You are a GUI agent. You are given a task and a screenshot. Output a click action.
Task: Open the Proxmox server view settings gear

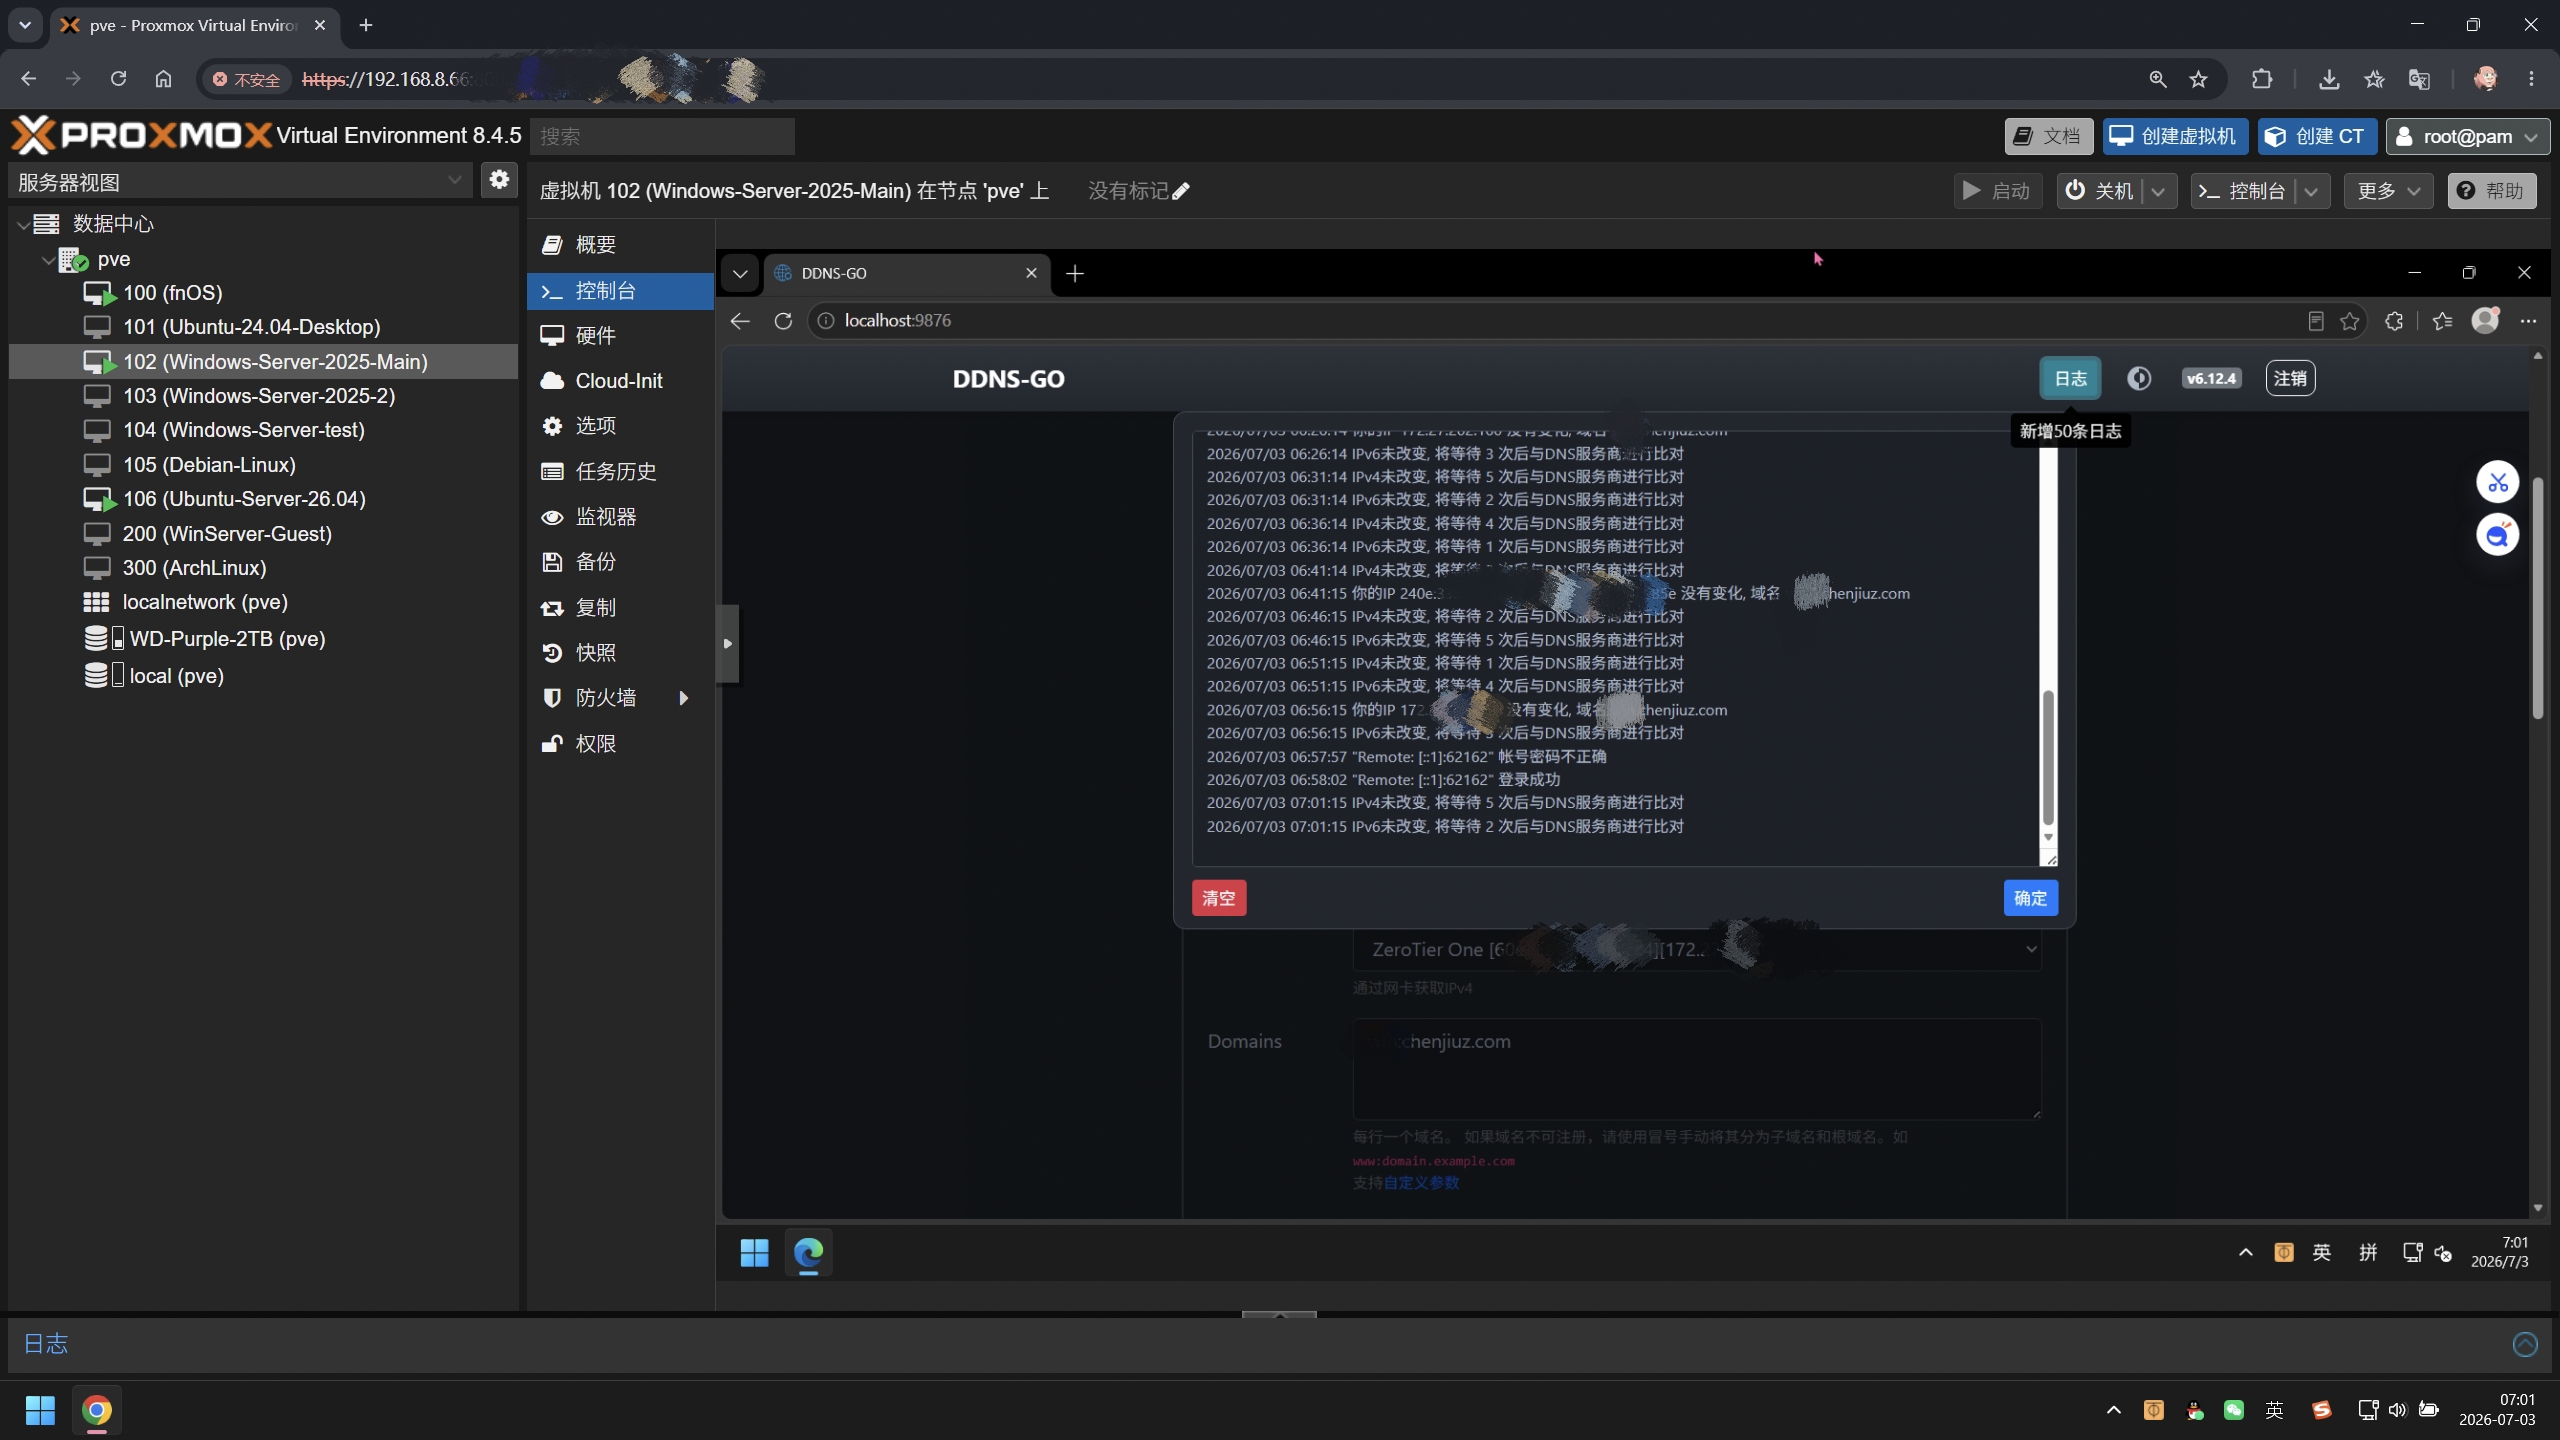499,180
